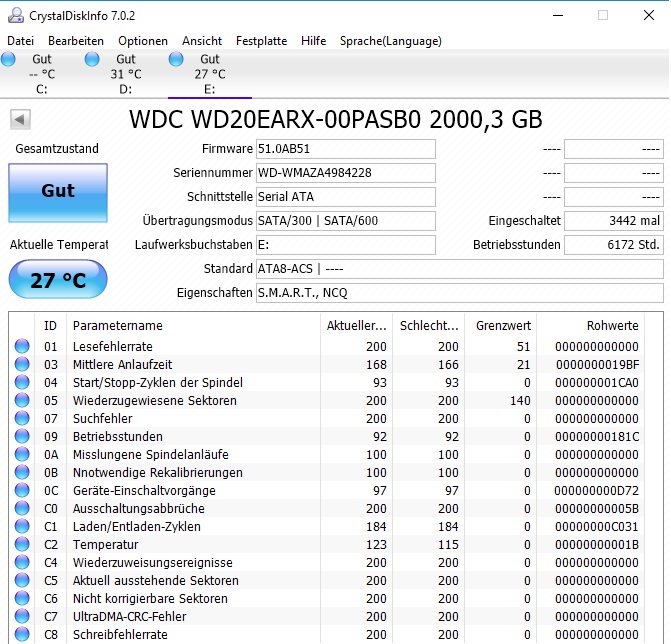Click status orb for Aktuell ausstehende Sektoren
671x644 pixels.
pos(22,579)
